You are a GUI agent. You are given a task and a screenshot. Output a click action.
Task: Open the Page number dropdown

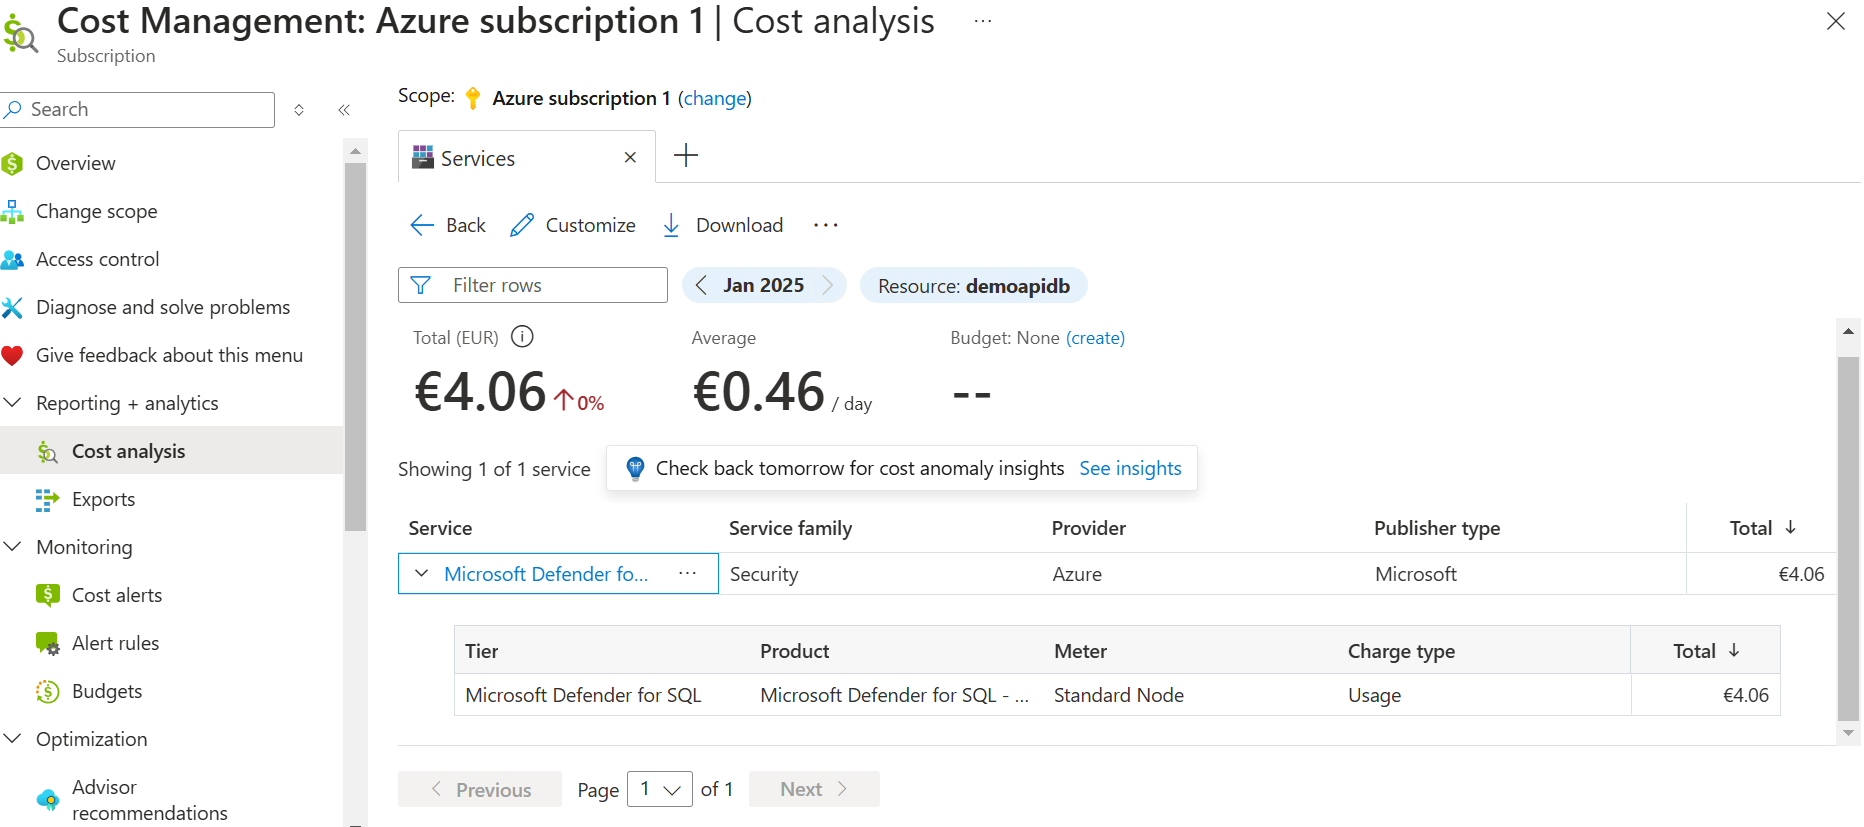pos(660,789)
